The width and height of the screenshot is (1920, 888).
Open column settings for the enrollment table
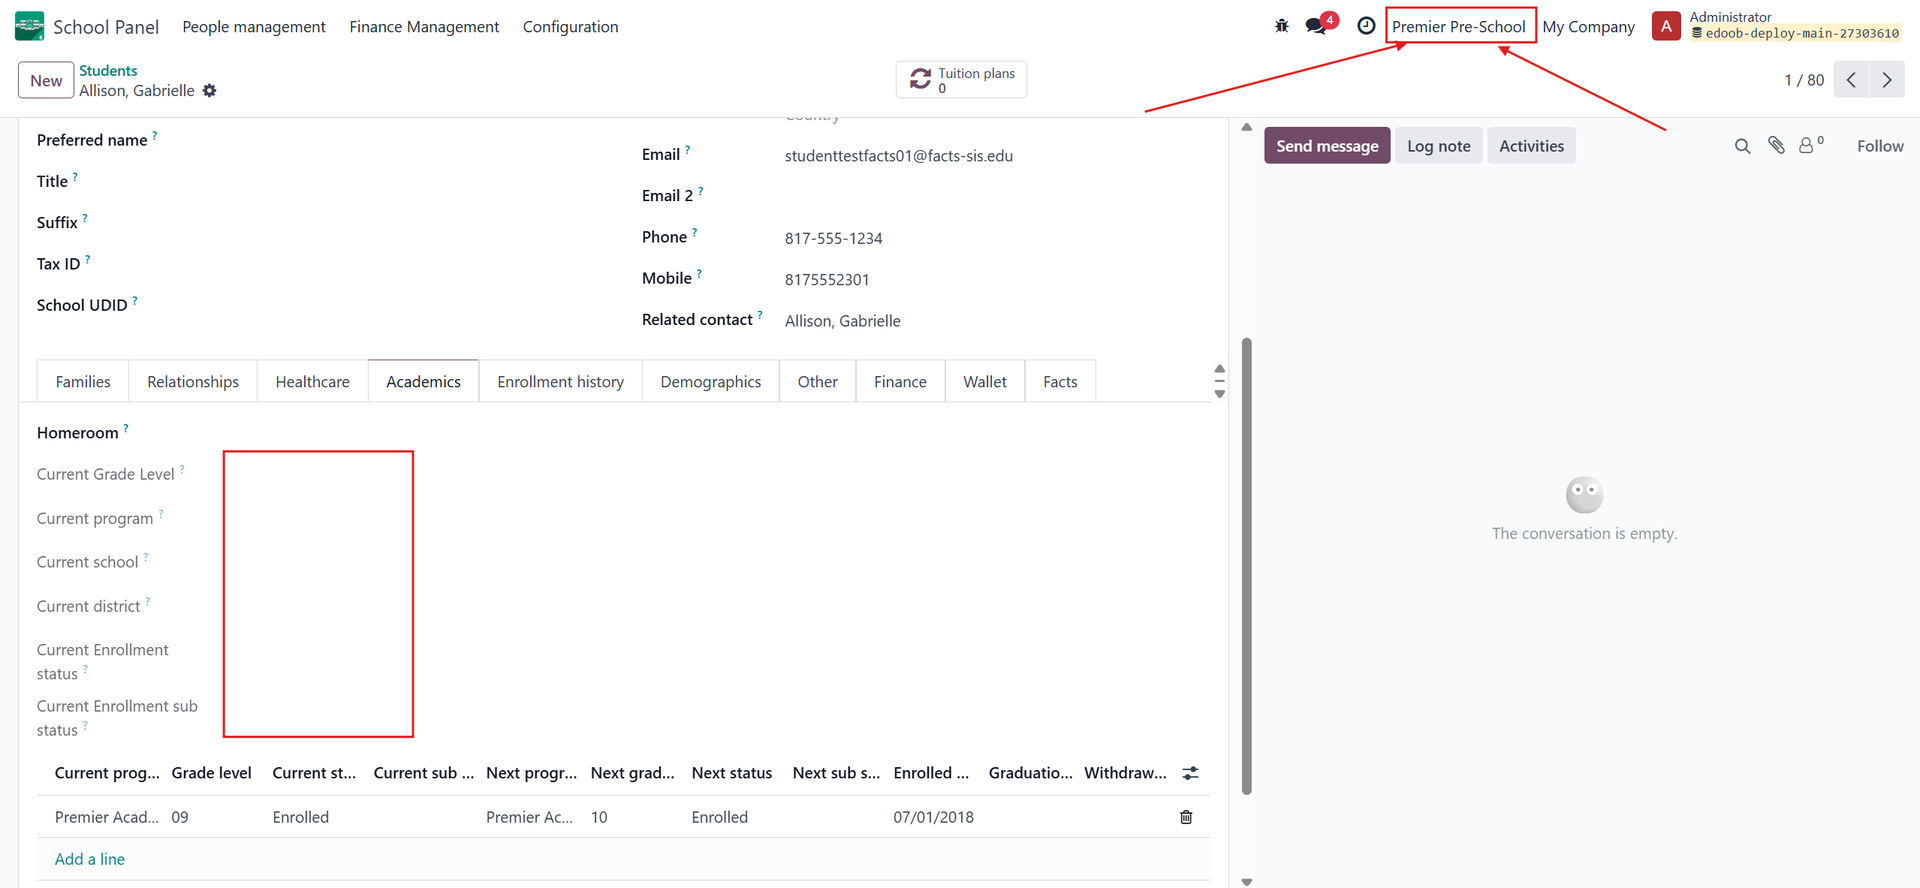click(x=1190, y=773)
